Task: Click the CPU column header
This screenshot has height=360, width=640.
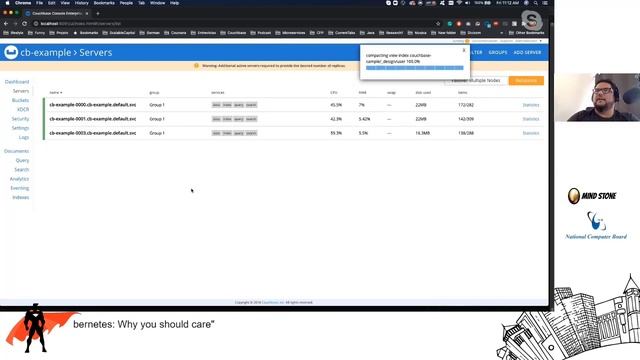Action: pyautogui.click(x=334, y=93)
